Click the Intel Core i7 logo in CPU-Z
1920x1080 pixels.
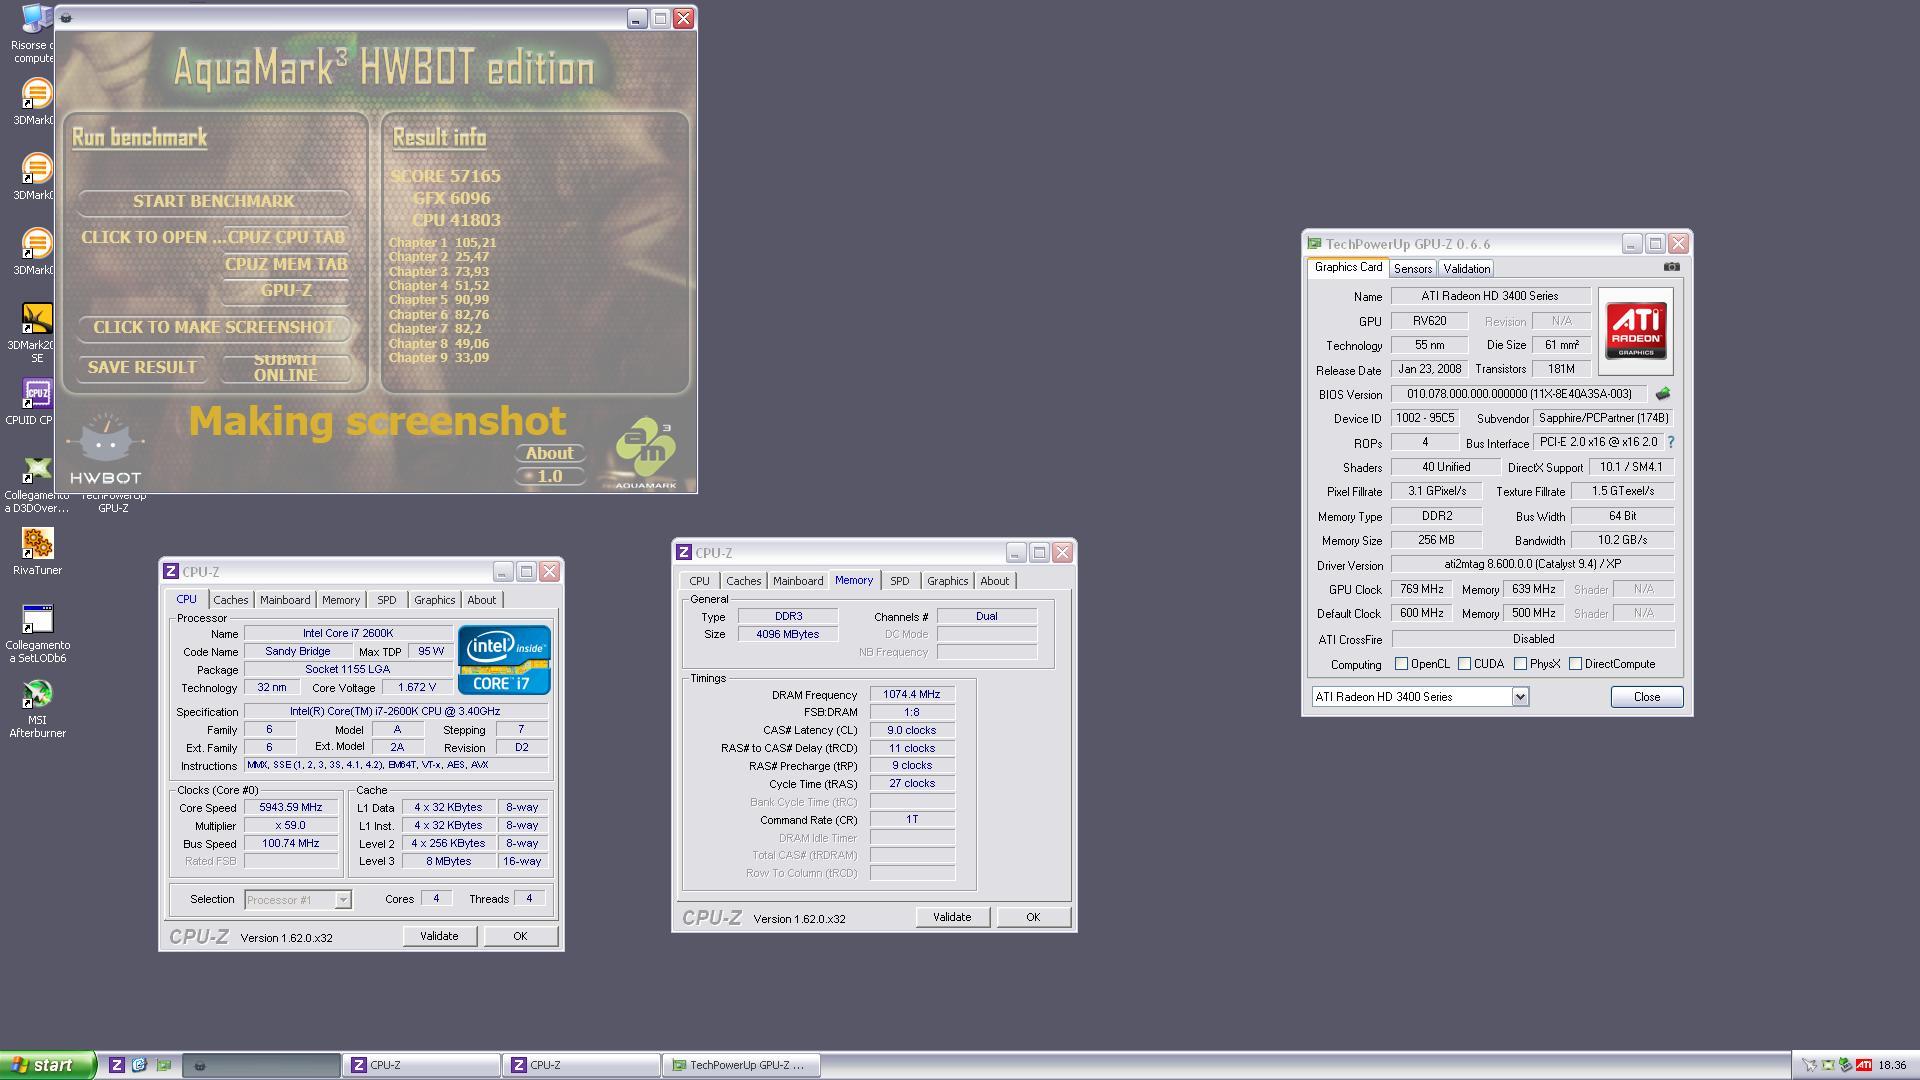point(504,660)
